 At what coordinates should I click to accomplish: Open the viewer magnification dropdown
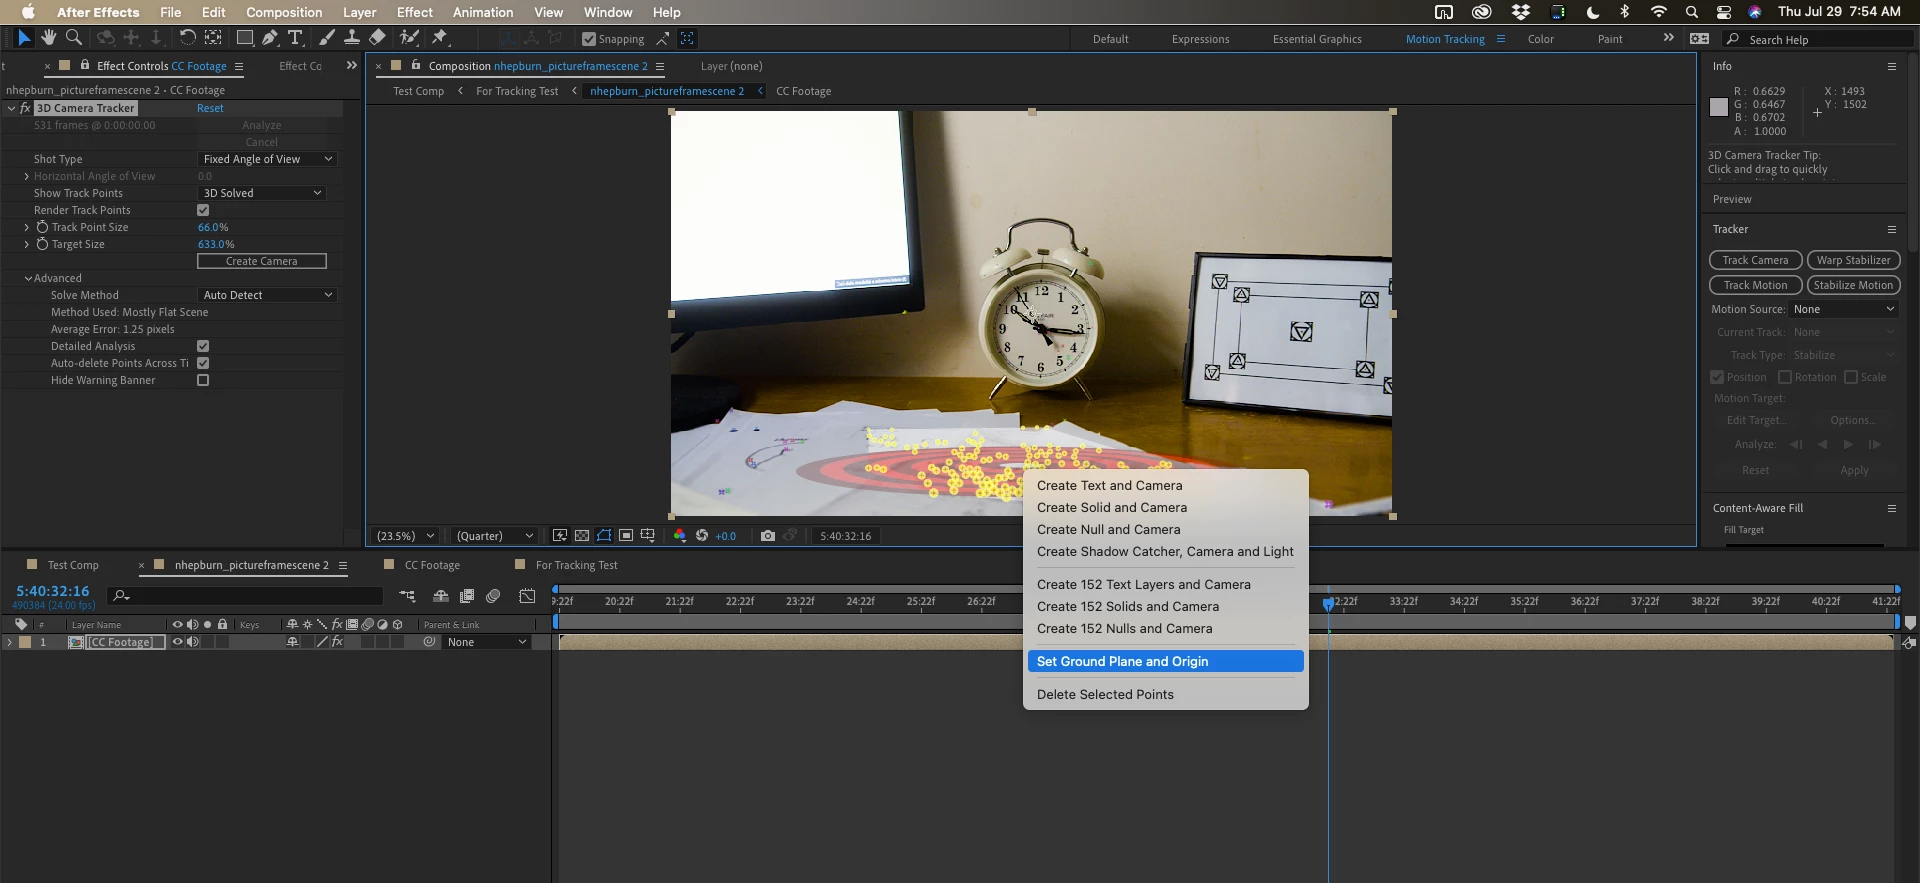(405, 536)
